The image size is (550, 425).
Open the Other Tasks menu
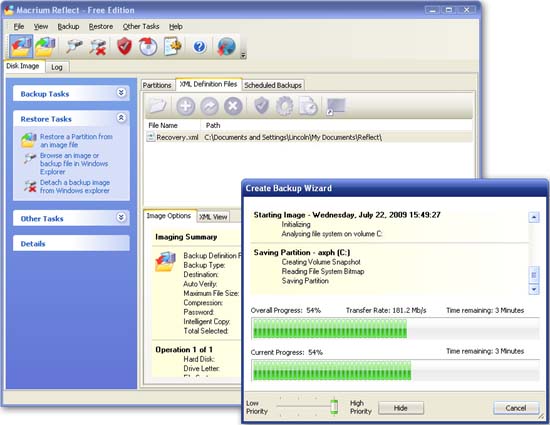click(x=141, y=27)
